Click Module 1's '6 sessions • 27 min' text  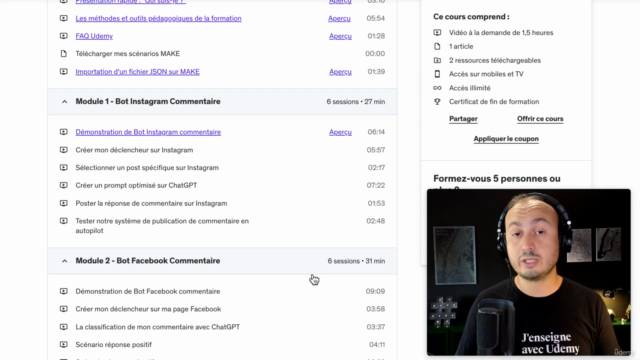pos(356,102)
